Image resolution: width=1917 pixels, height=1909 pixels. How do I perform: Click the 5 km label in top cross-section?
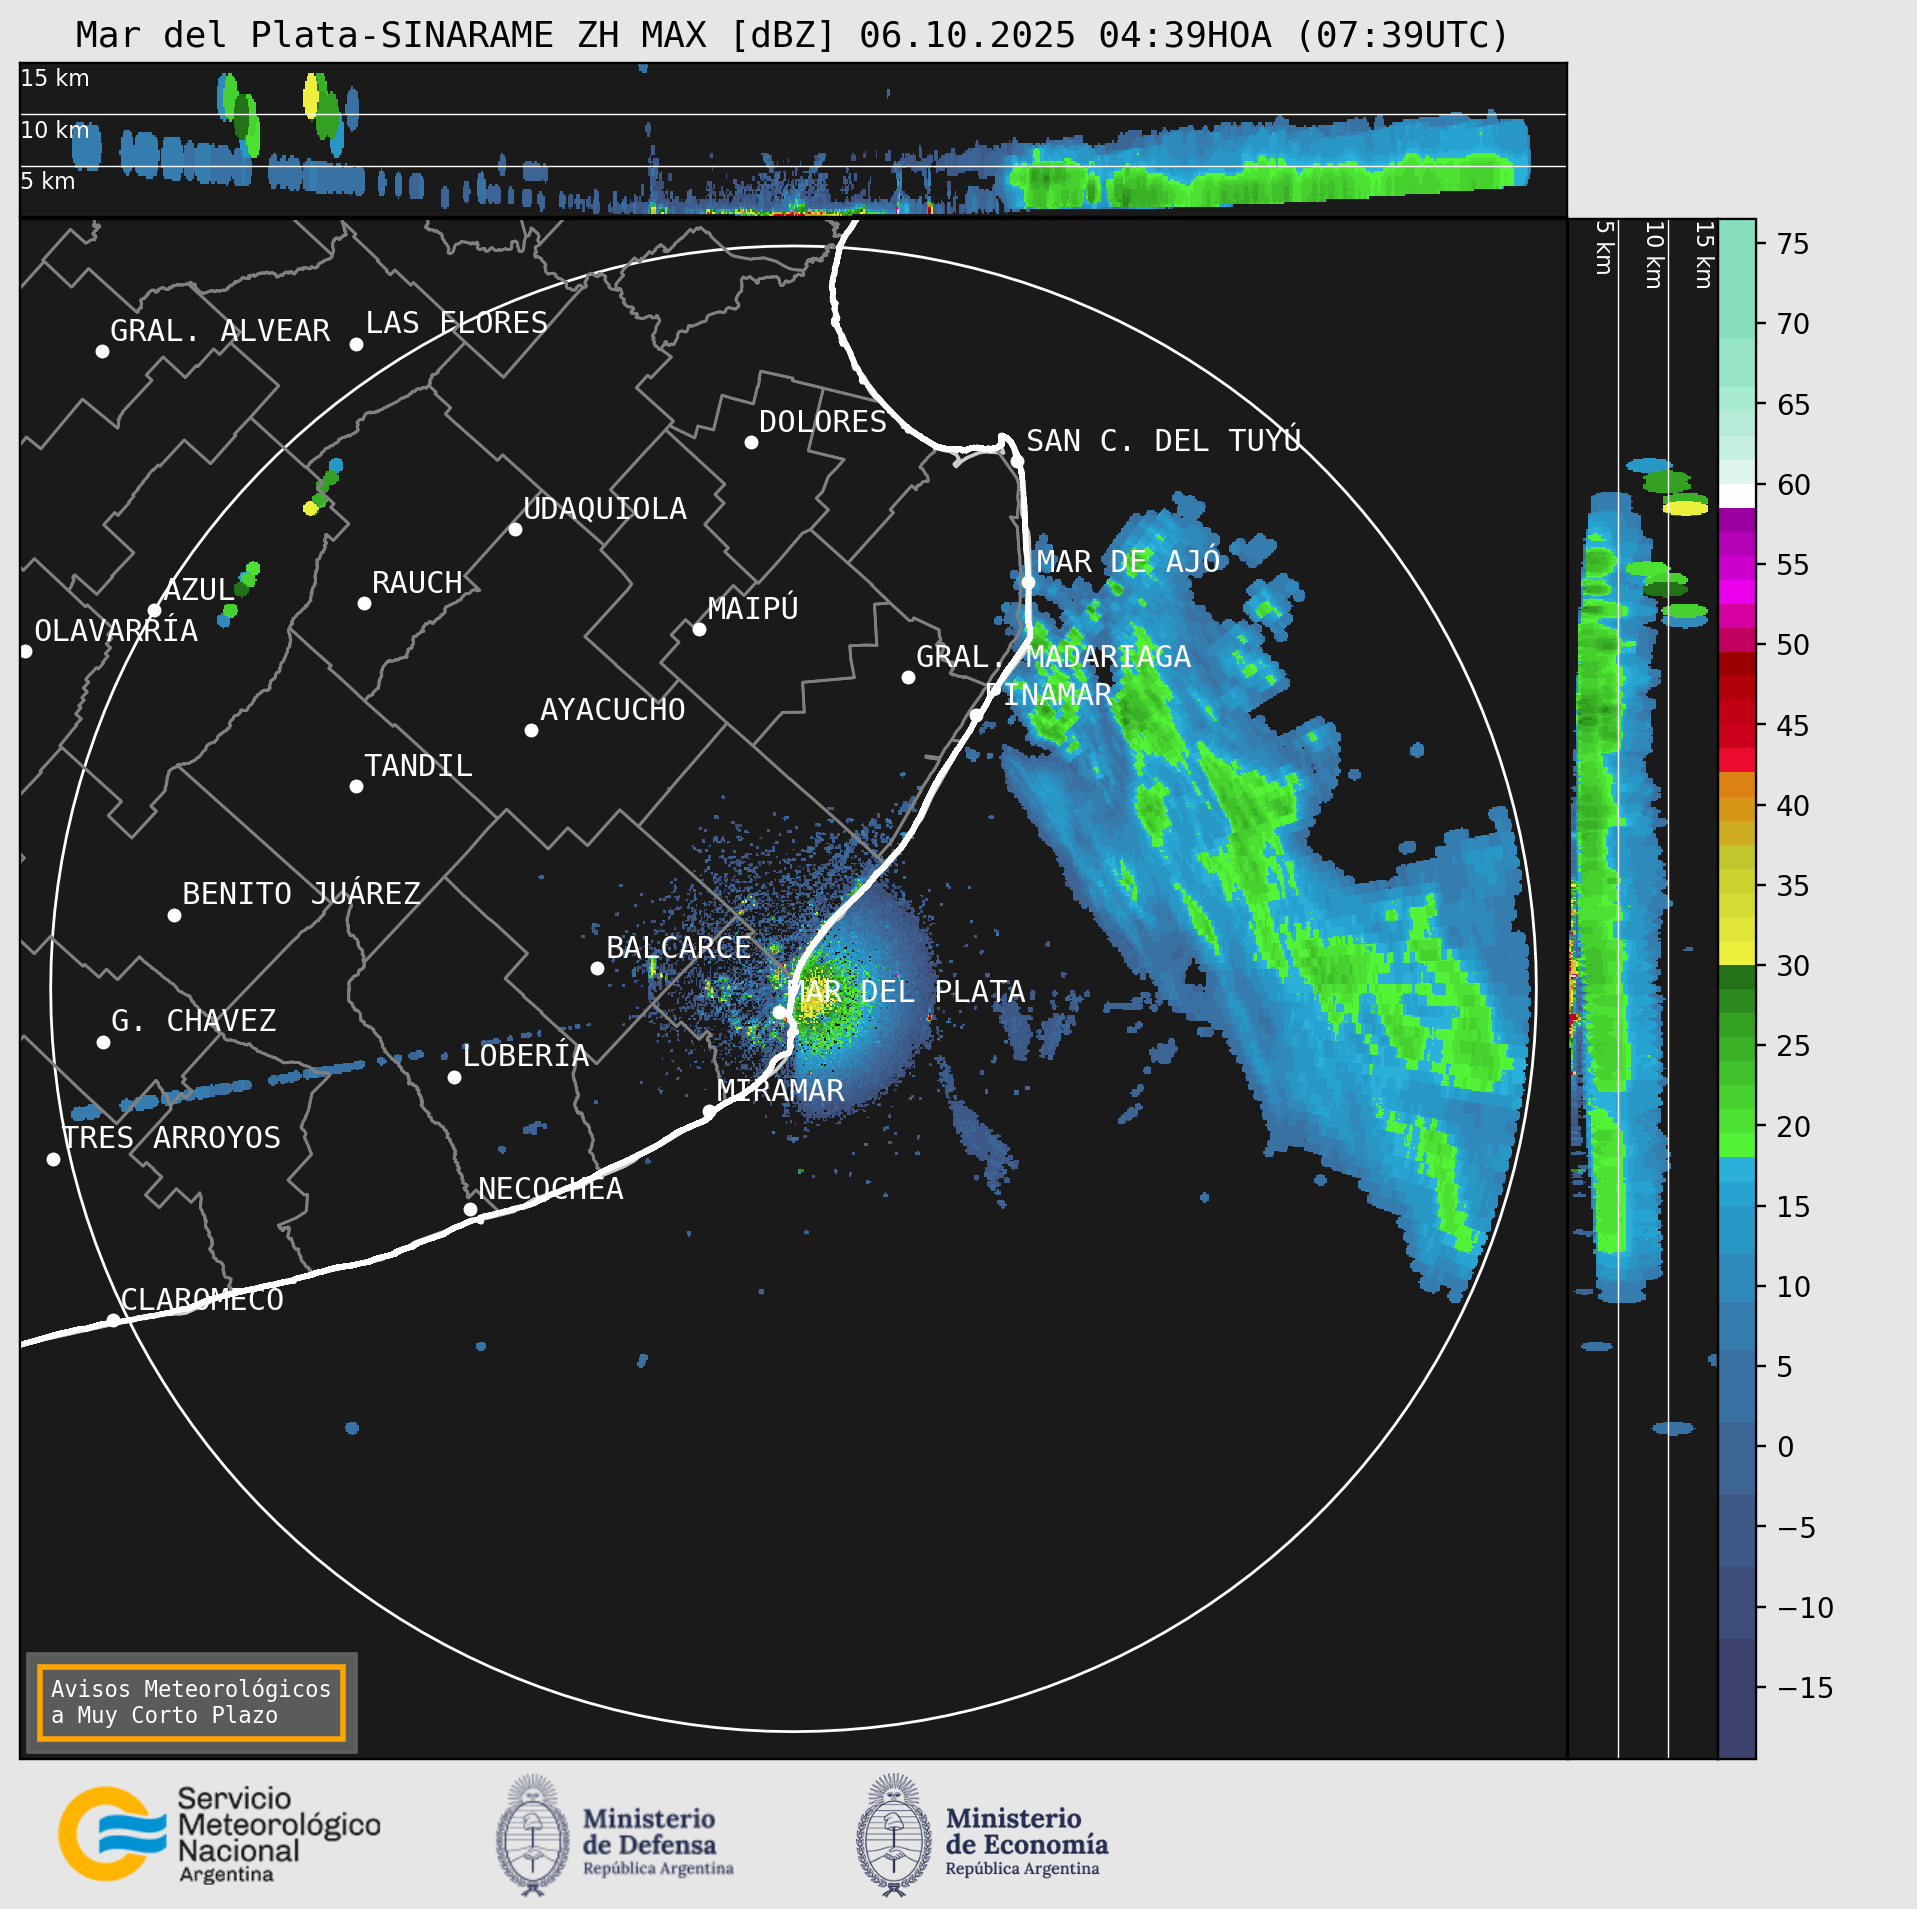(x=48, y=181)
